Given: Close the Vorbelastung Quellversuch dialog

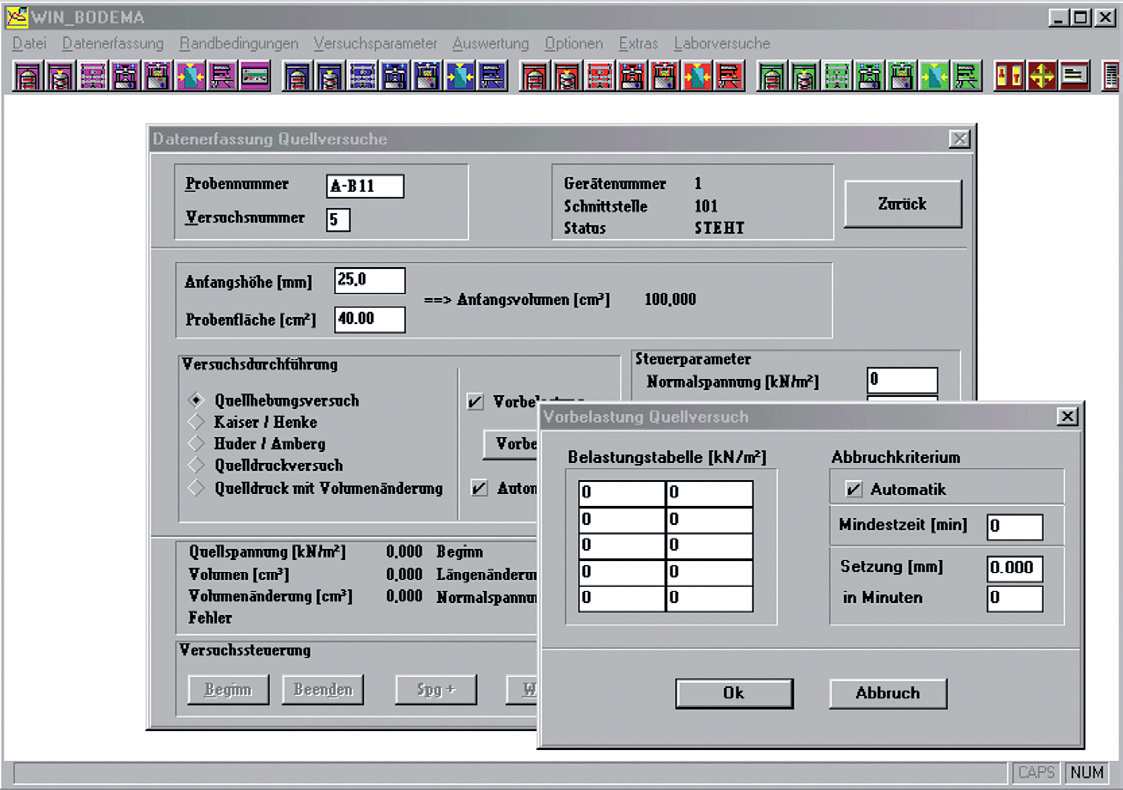Looking at the screenshot, I should click(x=1067, y=416).
